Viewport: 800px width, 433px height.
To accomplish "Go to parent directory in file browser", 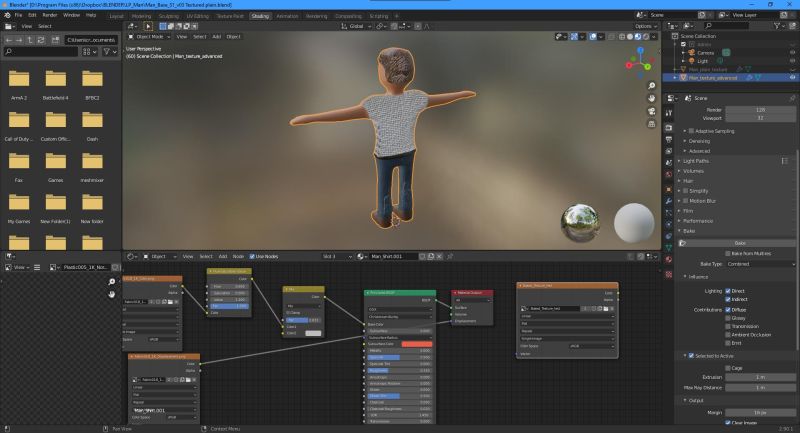I will click(30, 40).
